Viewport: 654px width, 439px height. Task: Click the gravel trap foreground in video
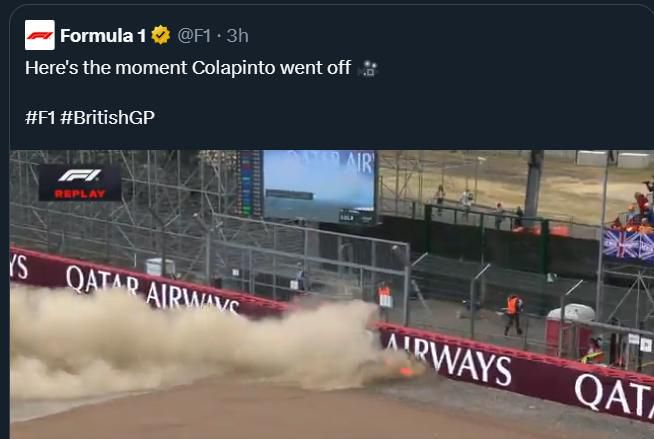[250, 413]
